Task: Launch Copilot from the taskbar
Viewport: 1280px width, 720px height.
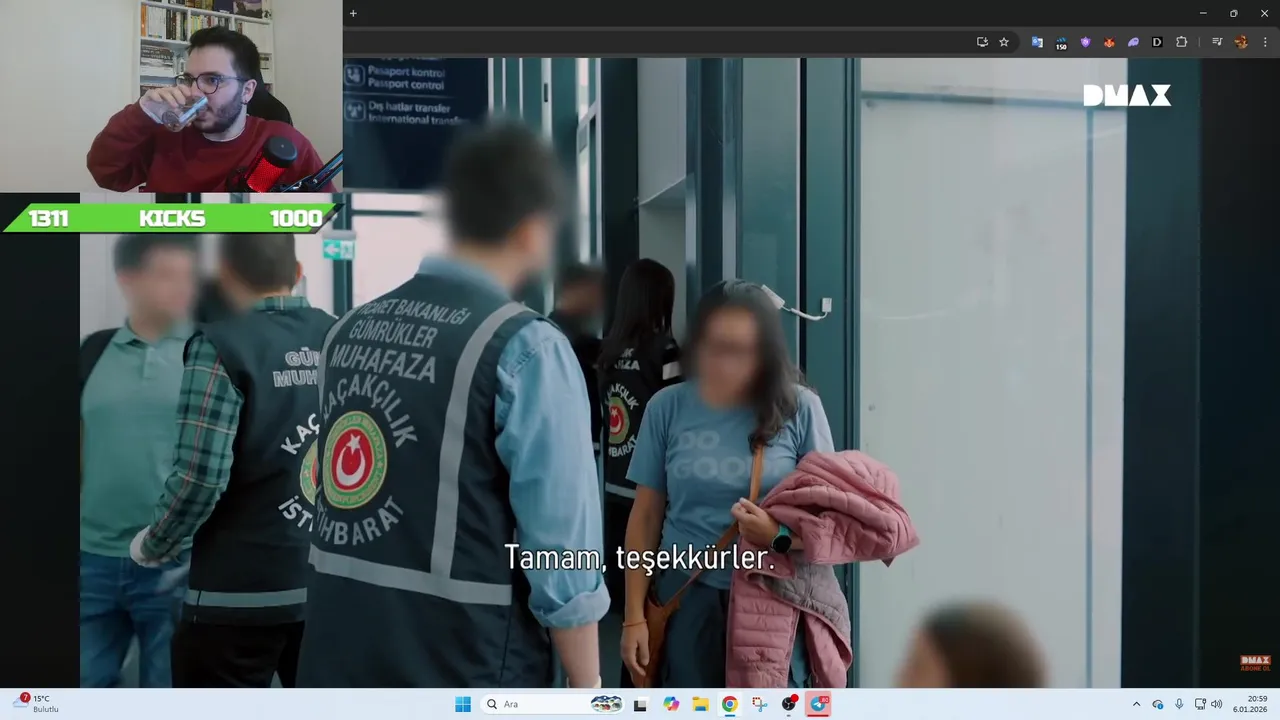Action: pyautogui.click(x=671, y=704)
